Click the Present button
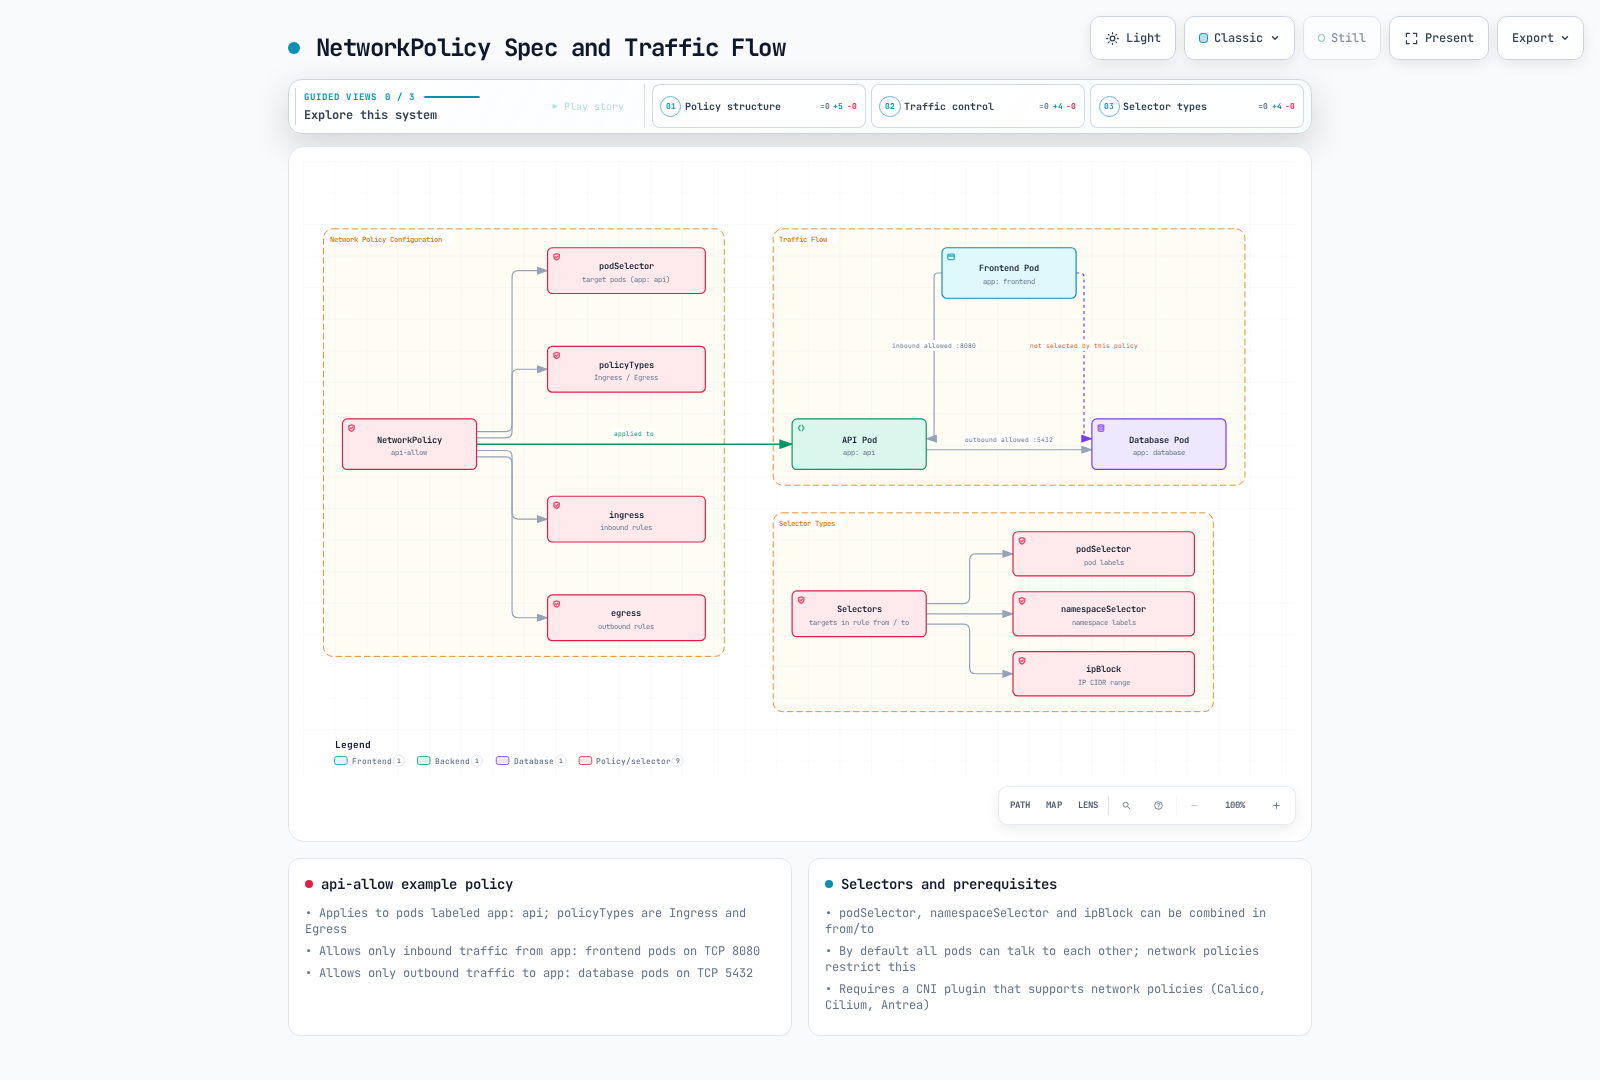This screenshot has height=1080, width=1600. [x=1439, y=38]
